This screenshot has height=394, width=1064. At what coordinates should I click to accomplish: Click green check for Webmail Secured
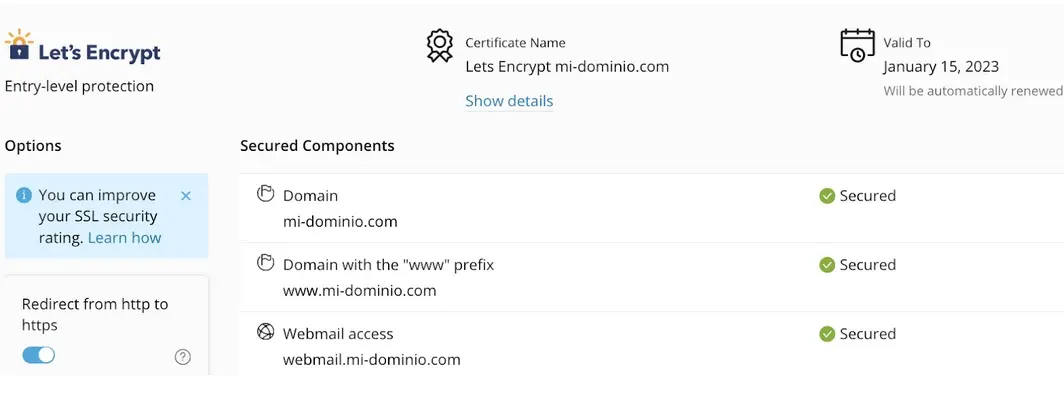(x=826, y=334)
